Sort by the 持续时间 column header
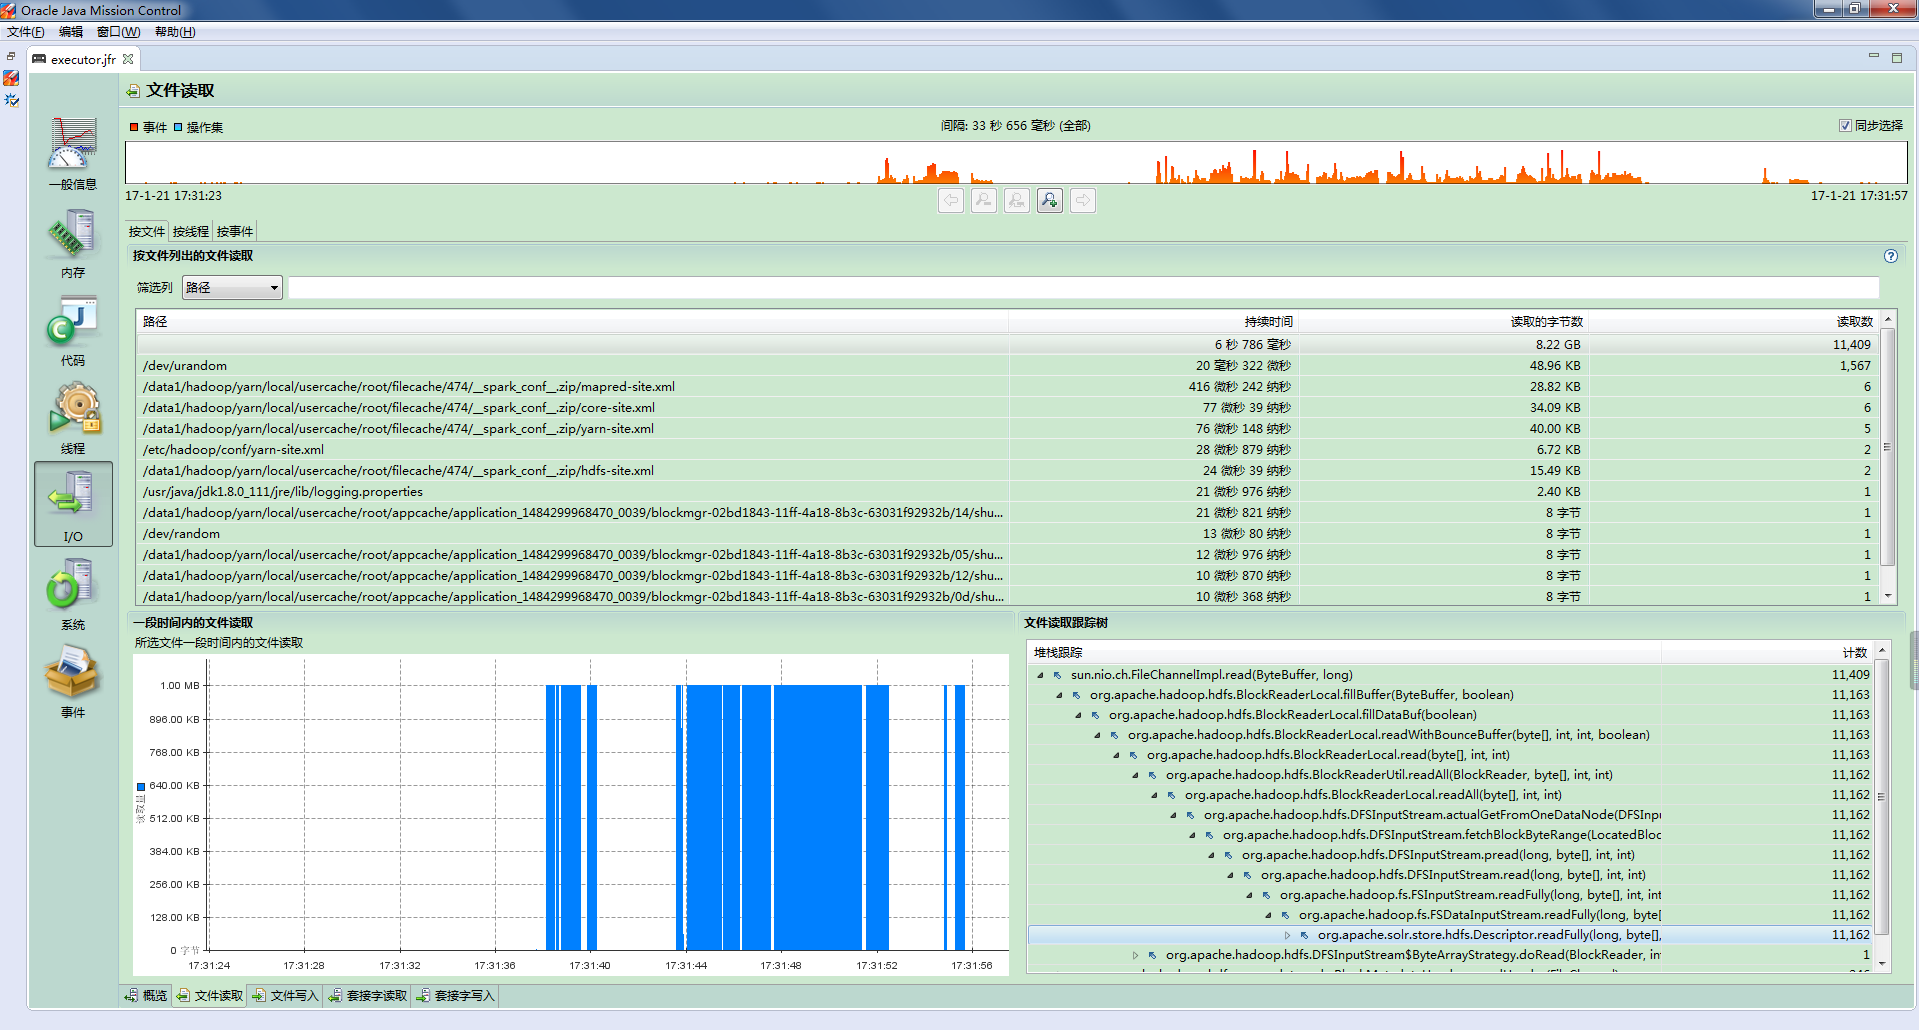The image size is (1919, 1030). (x=1268, y=322)
